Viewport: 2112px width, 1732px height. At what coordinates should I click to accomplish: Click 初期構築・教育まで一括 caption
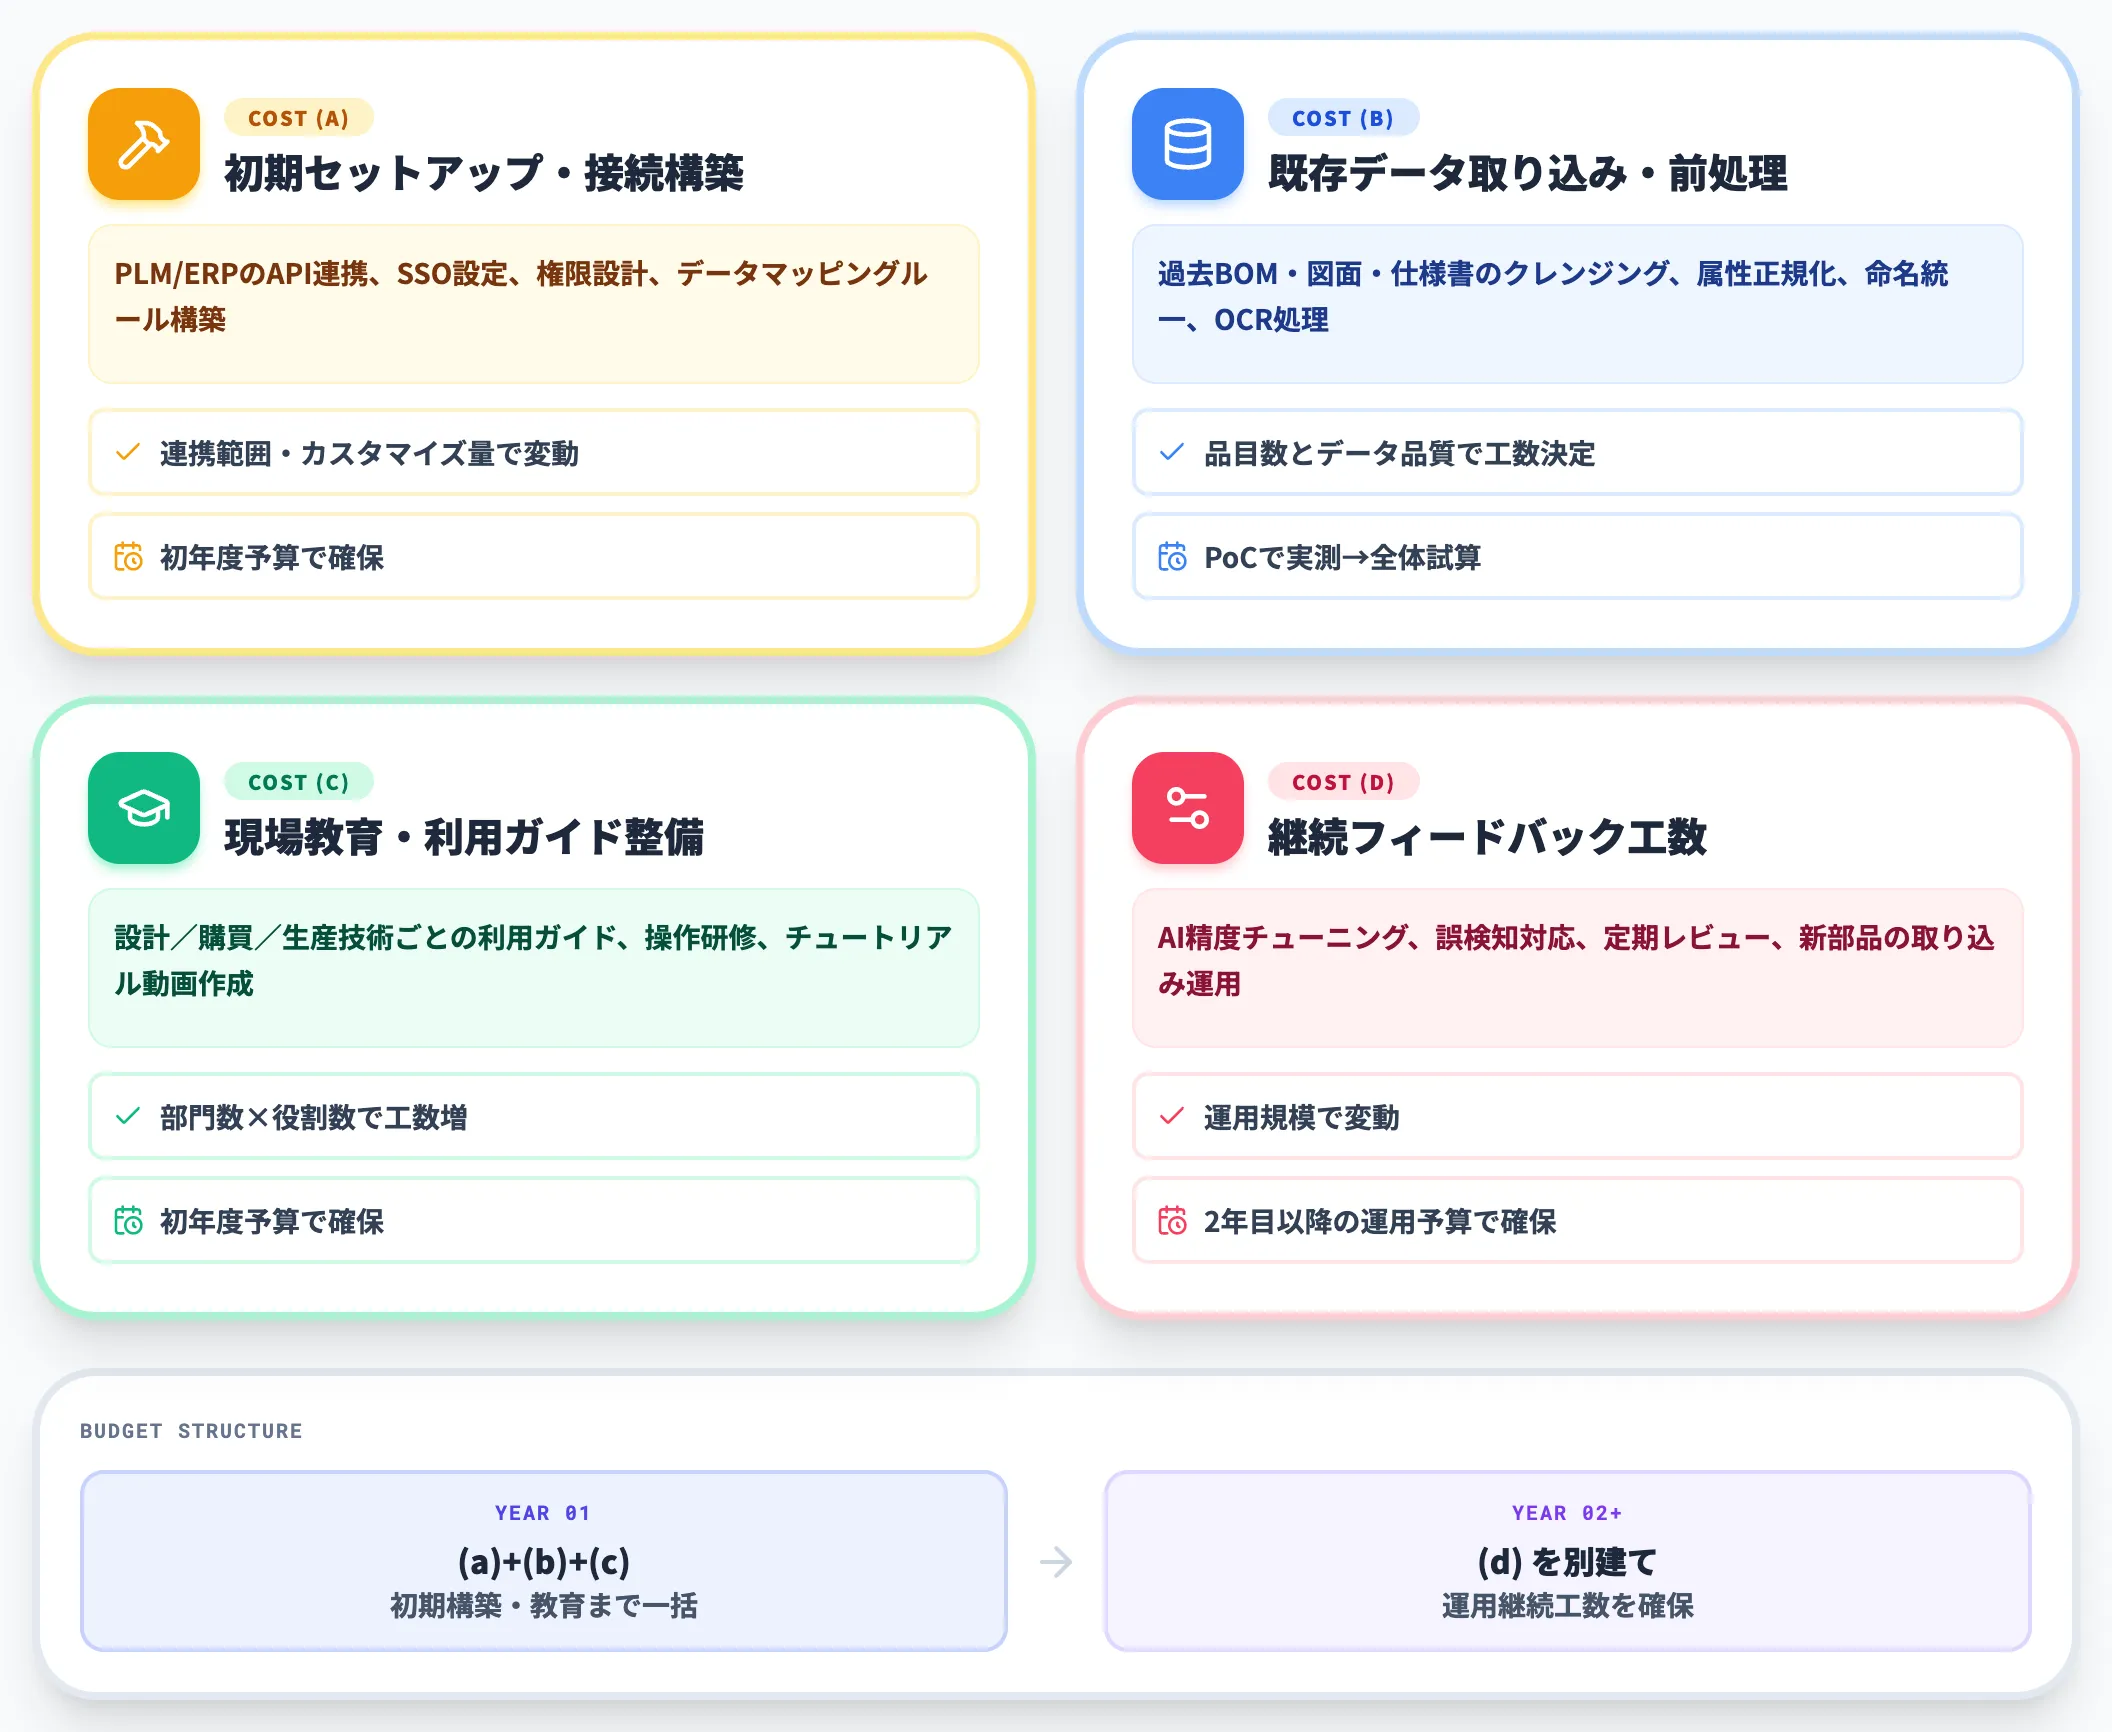tap(544, 1606)
